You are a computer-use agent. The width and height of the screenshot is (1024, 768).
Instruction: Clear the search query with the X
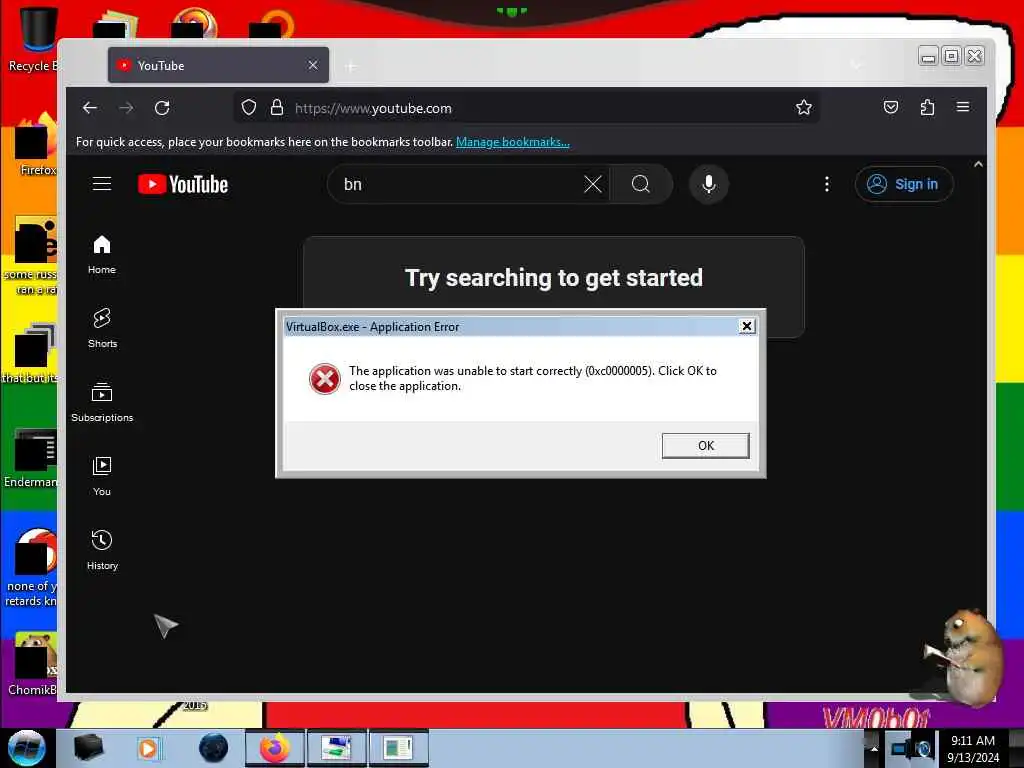592,184
